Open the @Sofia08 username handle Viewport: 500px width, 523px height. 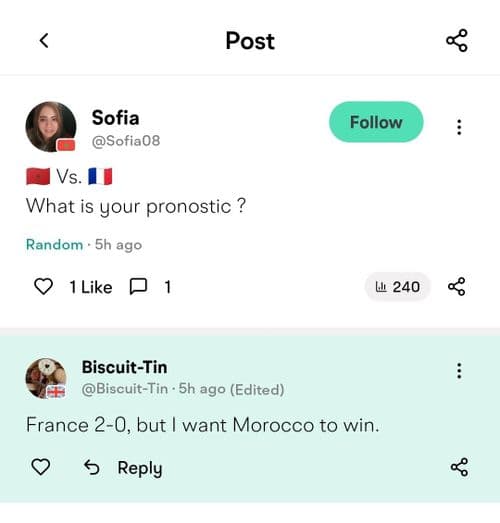click(126, 141)
